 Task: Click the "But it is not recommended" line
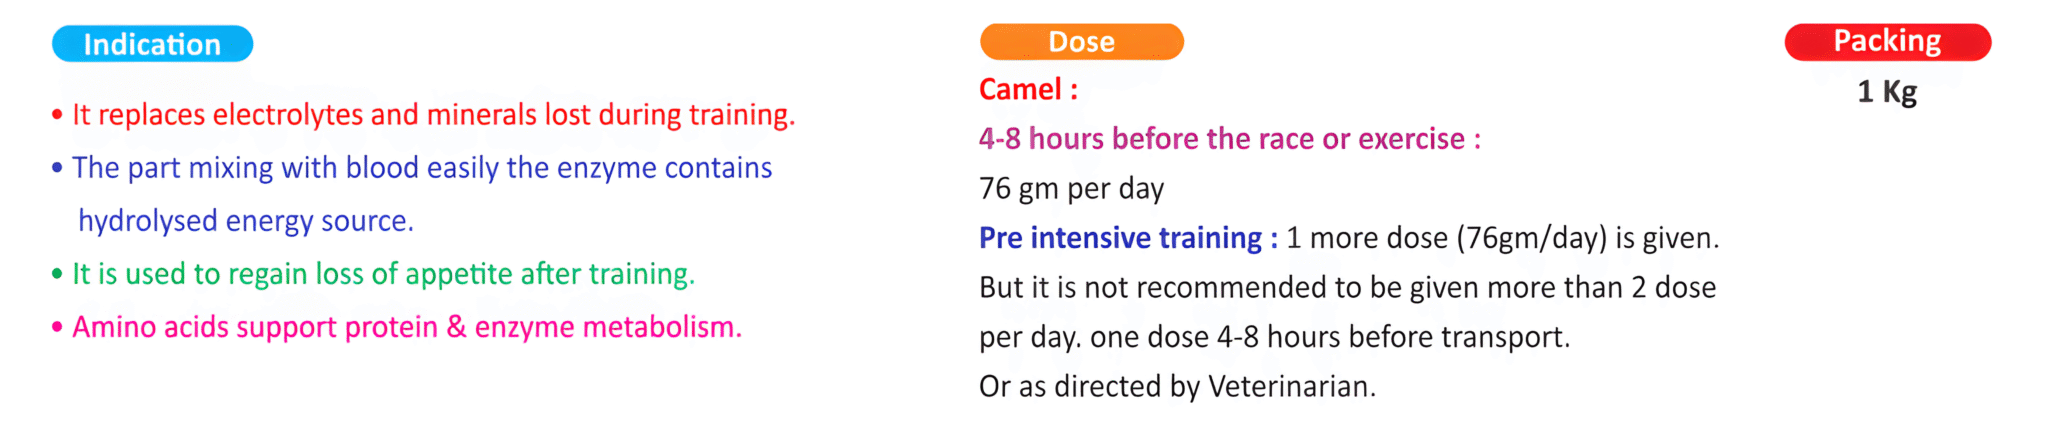1347,288
